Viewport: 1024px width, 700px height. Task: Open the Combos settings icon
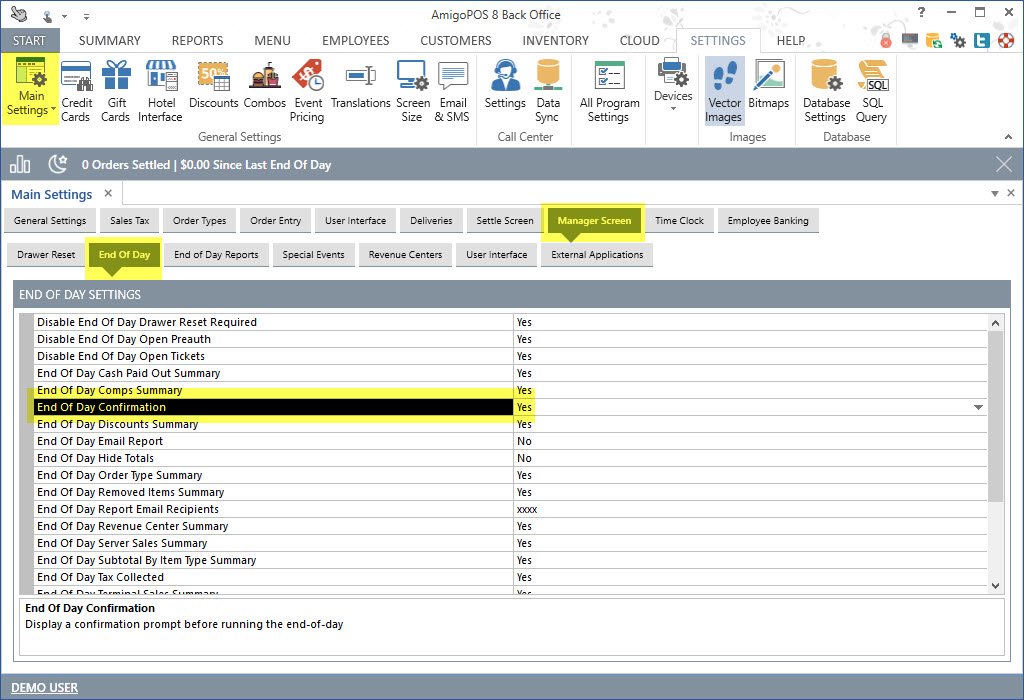click(264, 90)
